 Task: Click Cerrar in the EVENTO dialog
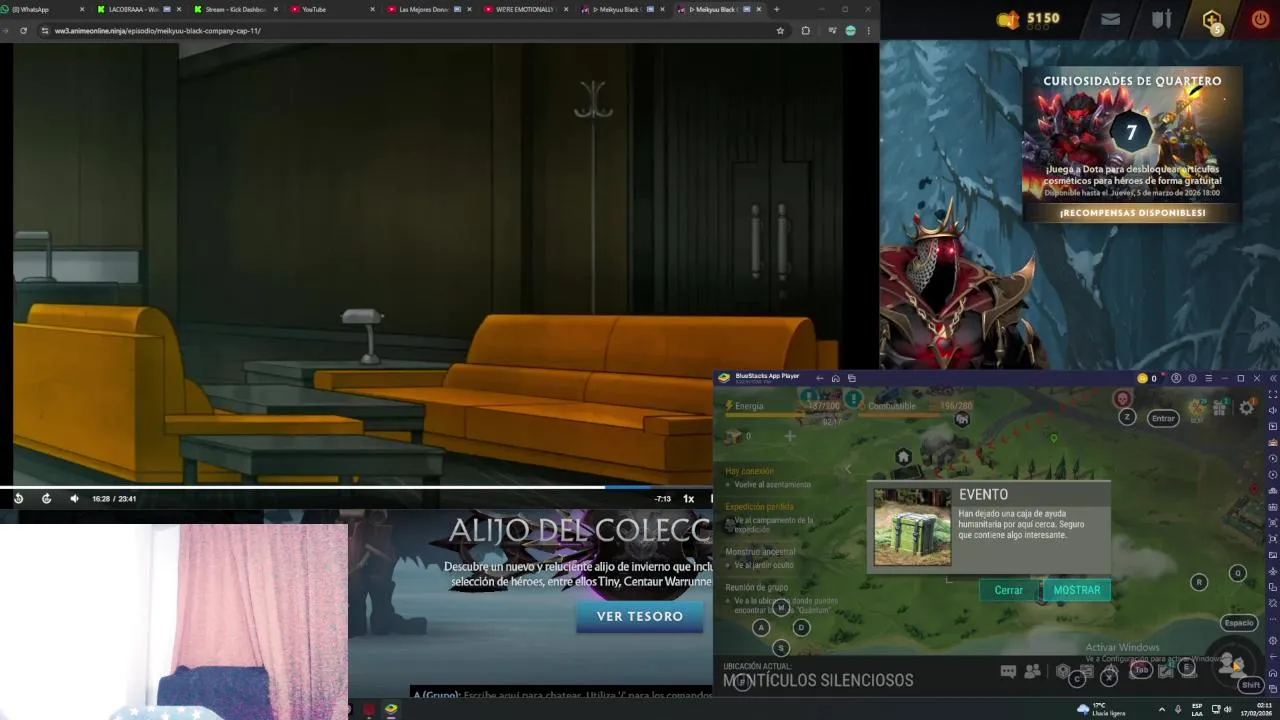[x=1009, y=590]
